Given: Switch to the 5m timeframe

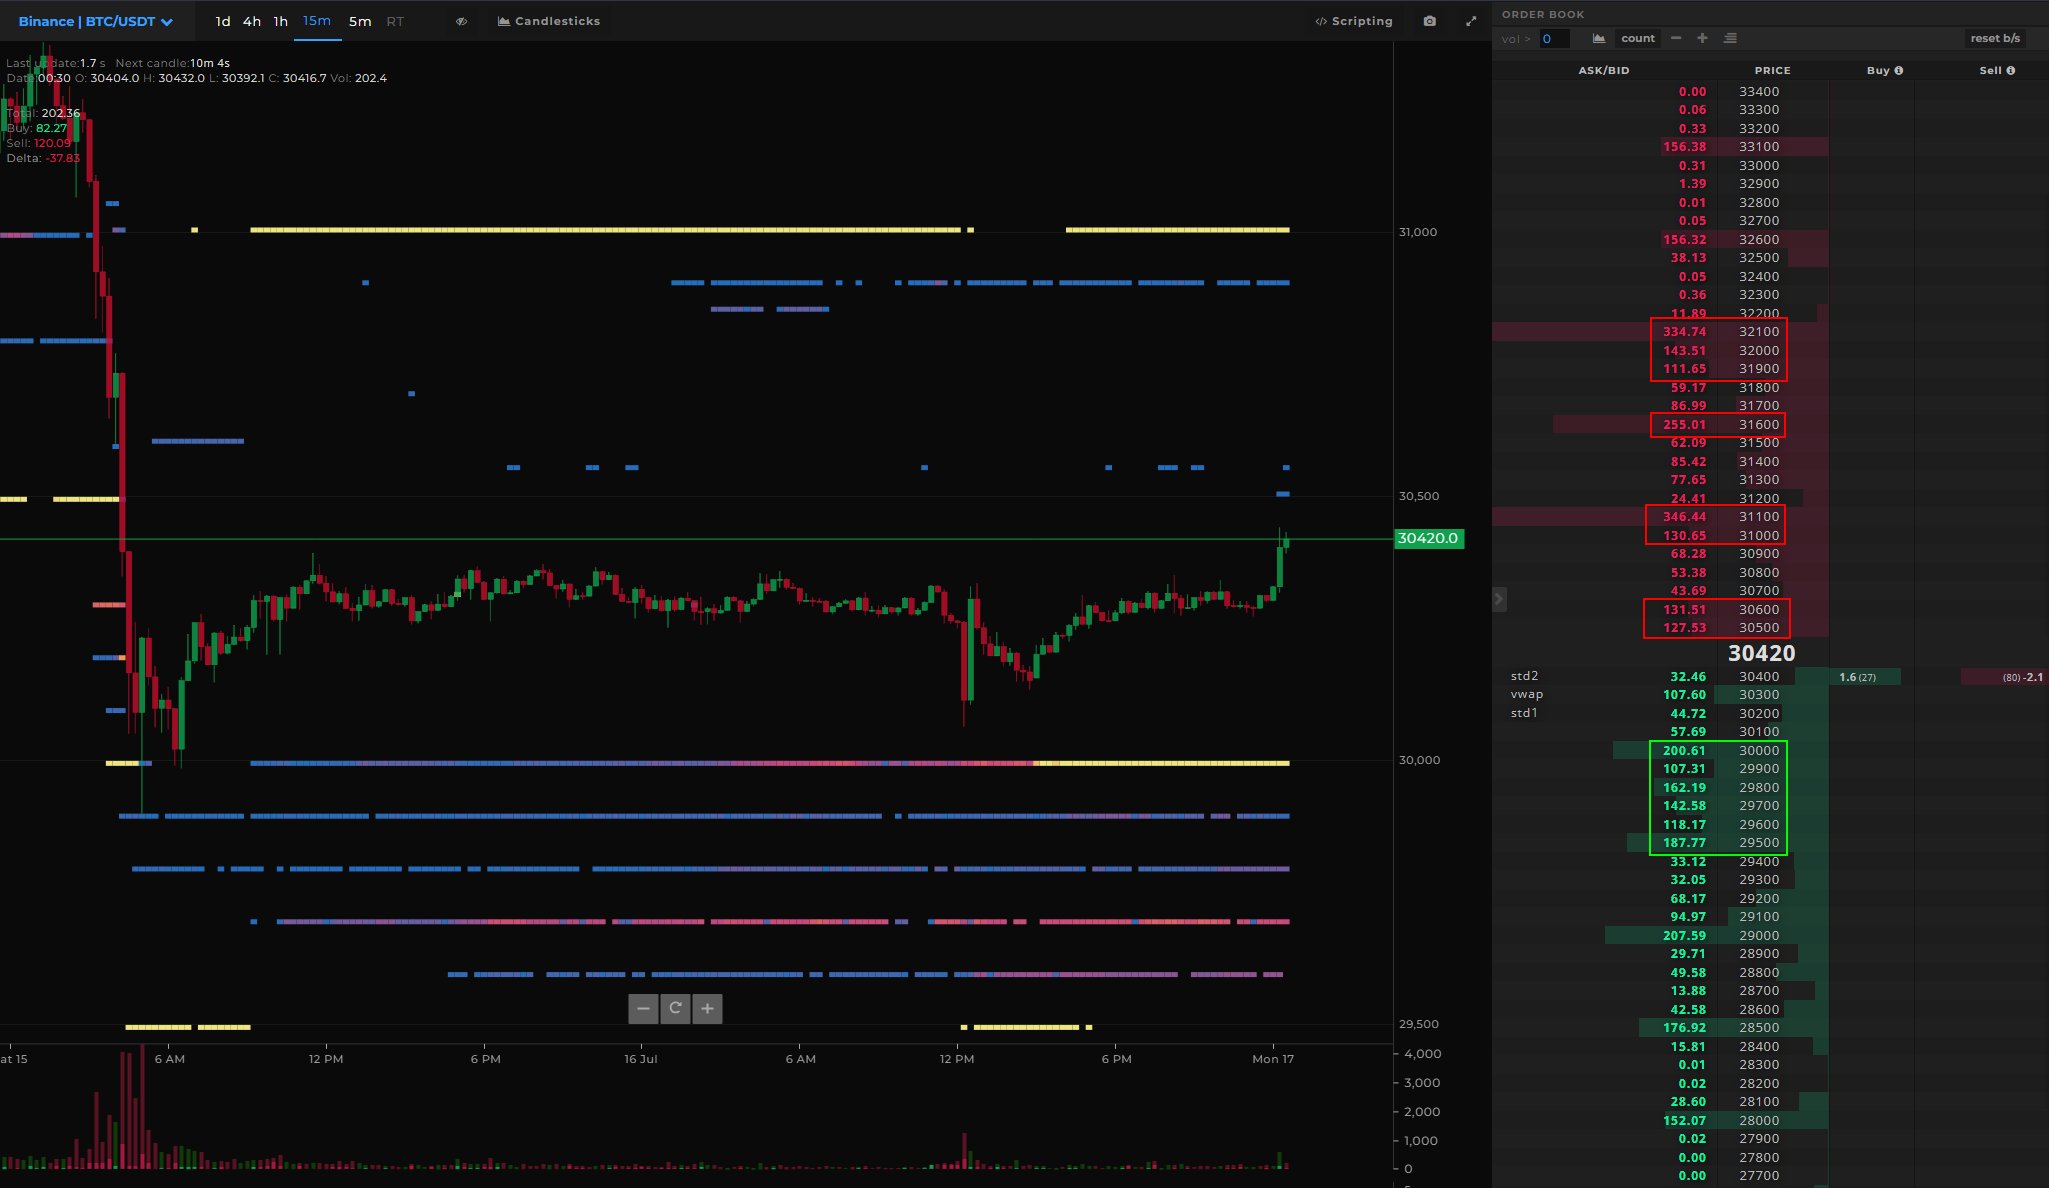Looking at the screenshot, I should (x=360, y=21).
